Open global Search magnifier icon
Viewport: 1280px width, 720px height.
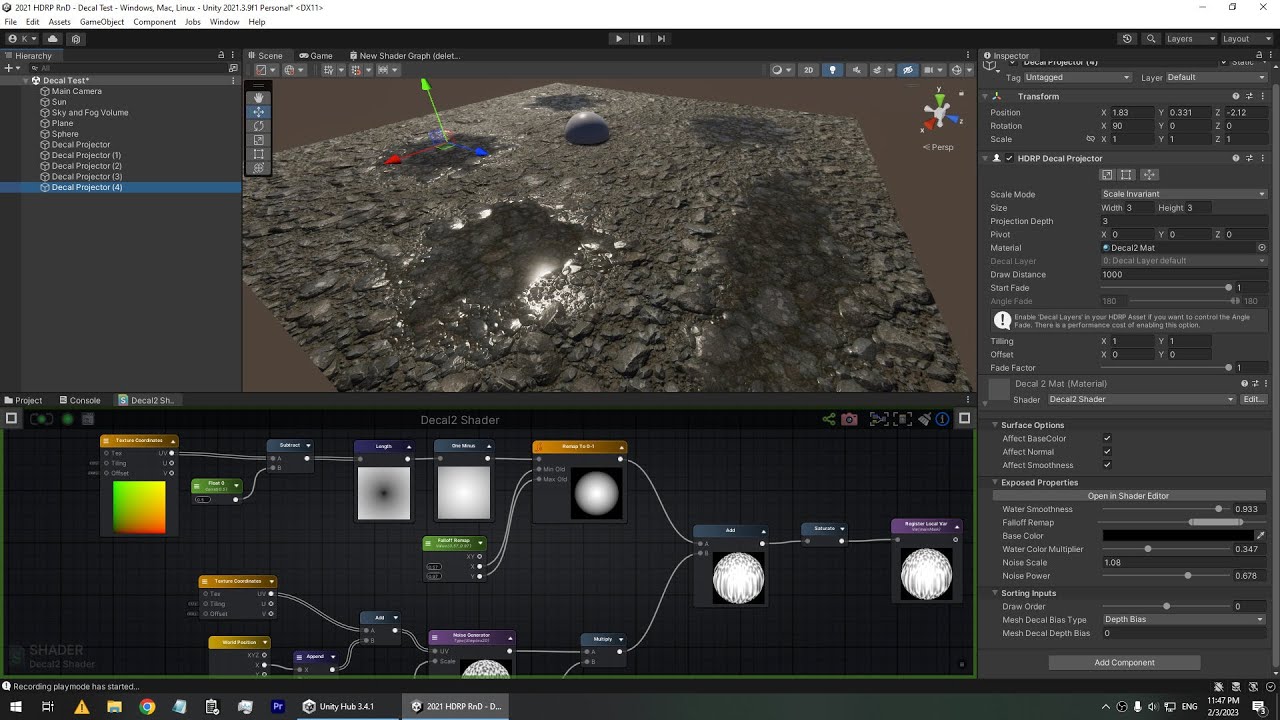tap(1149, 39)
